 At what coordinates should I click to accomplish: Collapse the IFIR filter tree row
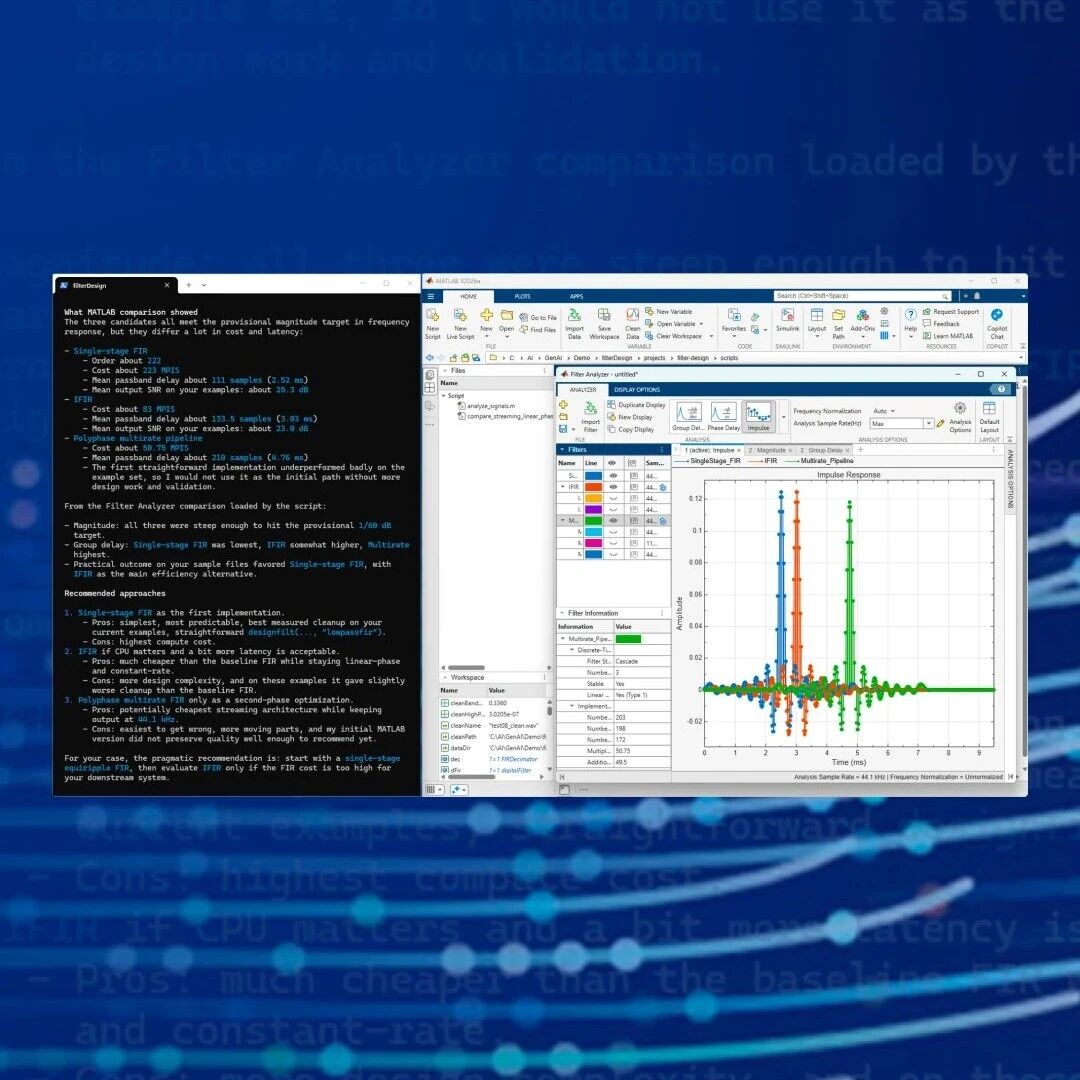(563, 487)
